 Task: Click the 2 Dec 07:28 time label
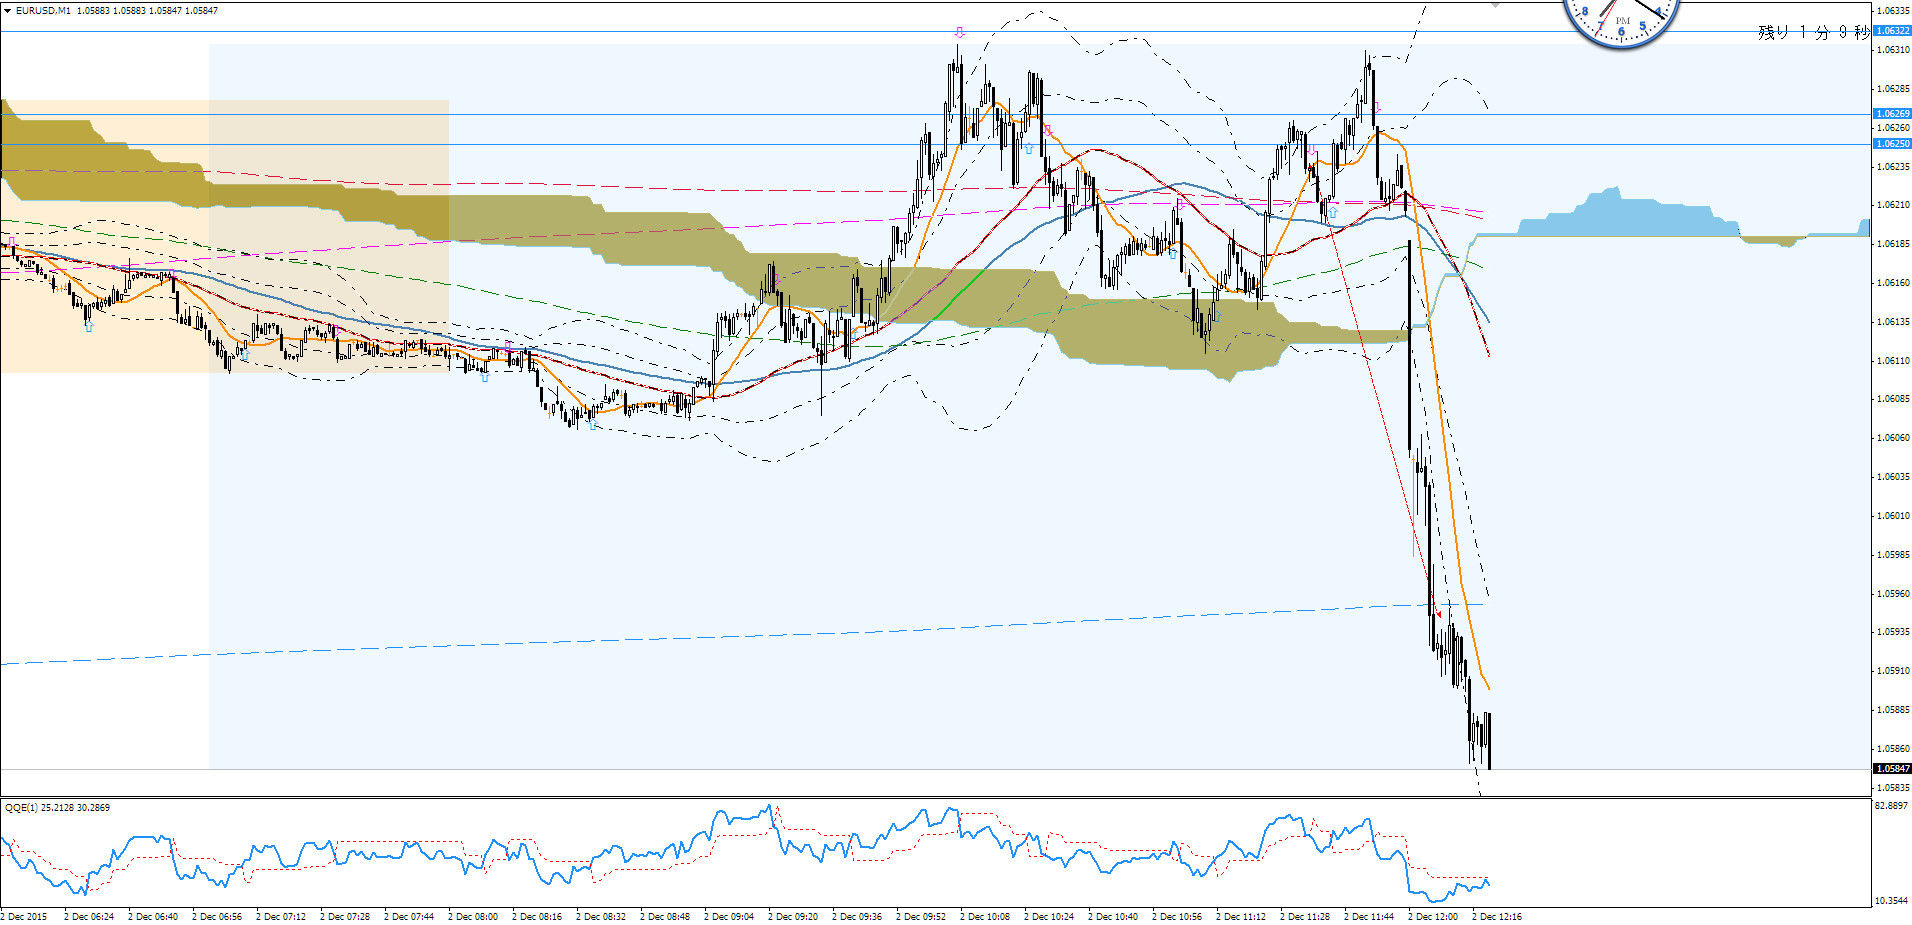coord(345,917)
